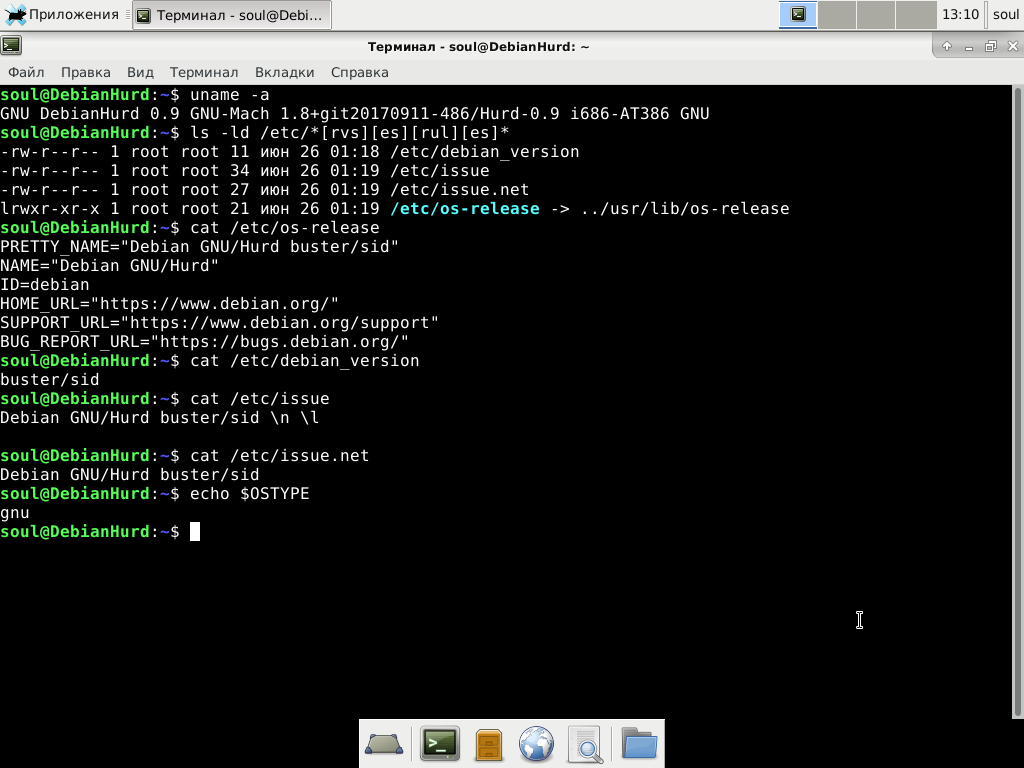Click the 'uname -a' command prompt line

point(135,95)
